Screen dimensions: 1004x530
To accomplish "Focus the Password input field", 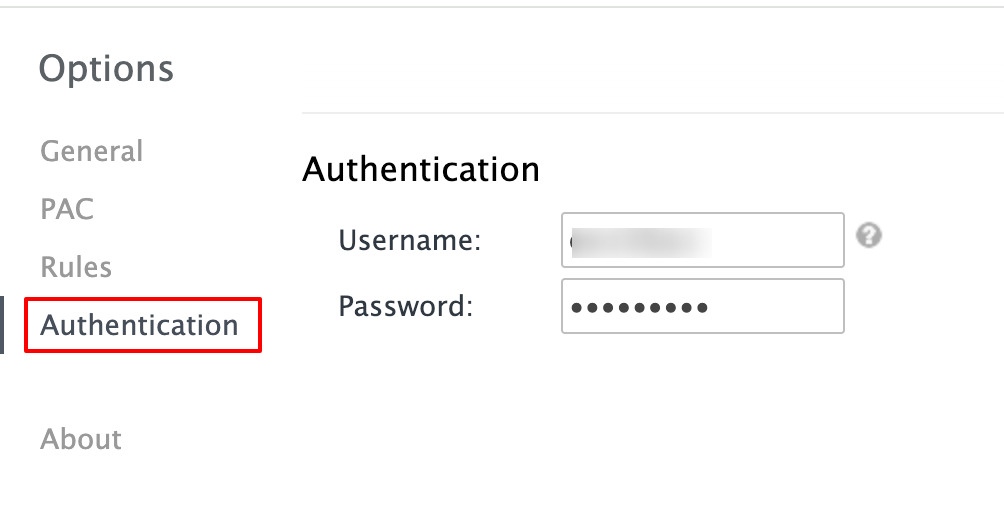I will (x=702, y=306).
